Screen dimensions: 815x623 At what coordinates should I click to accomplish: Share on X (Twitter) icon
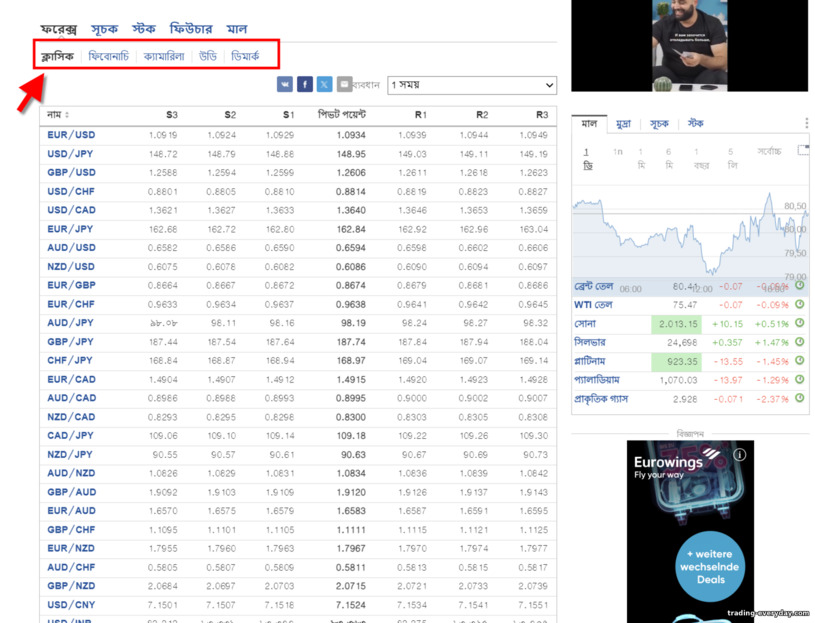tap(325, 84)
